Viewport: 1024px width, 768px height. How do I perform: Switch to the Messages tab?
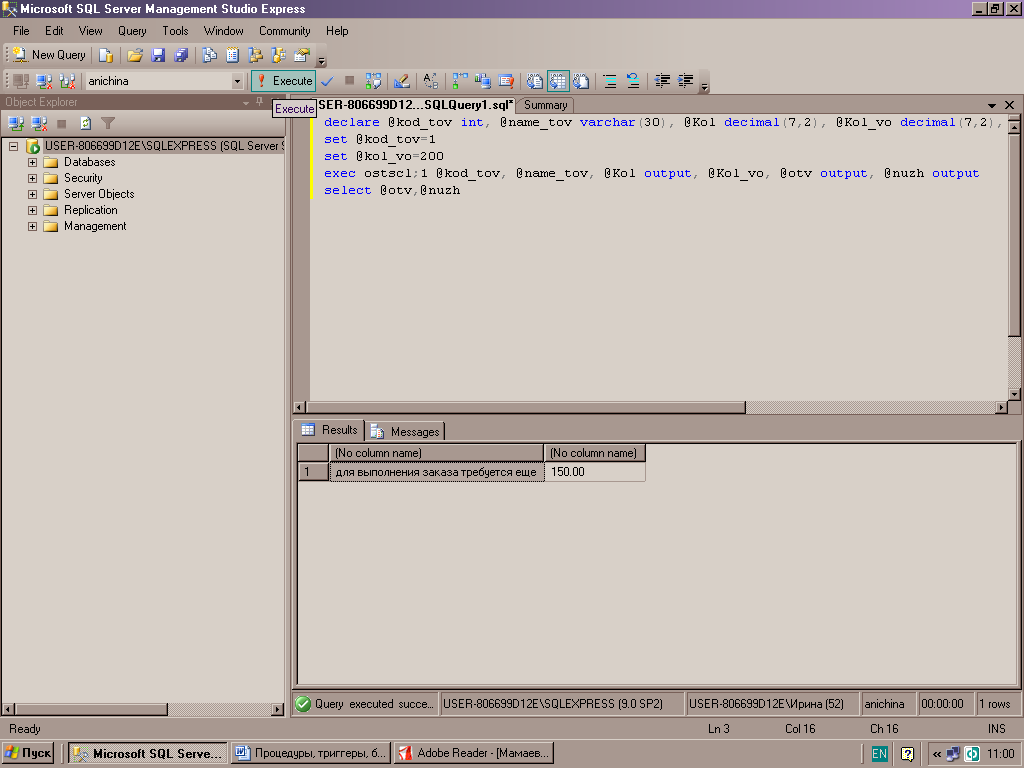[406, 432]
